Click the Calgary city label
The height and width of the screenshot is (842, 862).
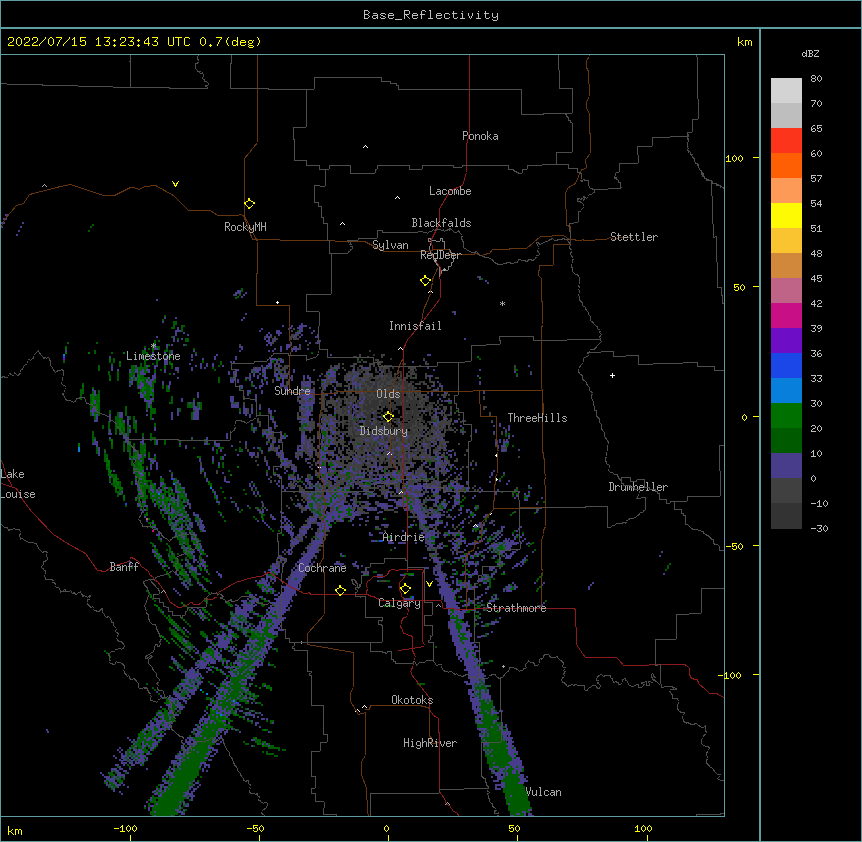tap(399, 603)
